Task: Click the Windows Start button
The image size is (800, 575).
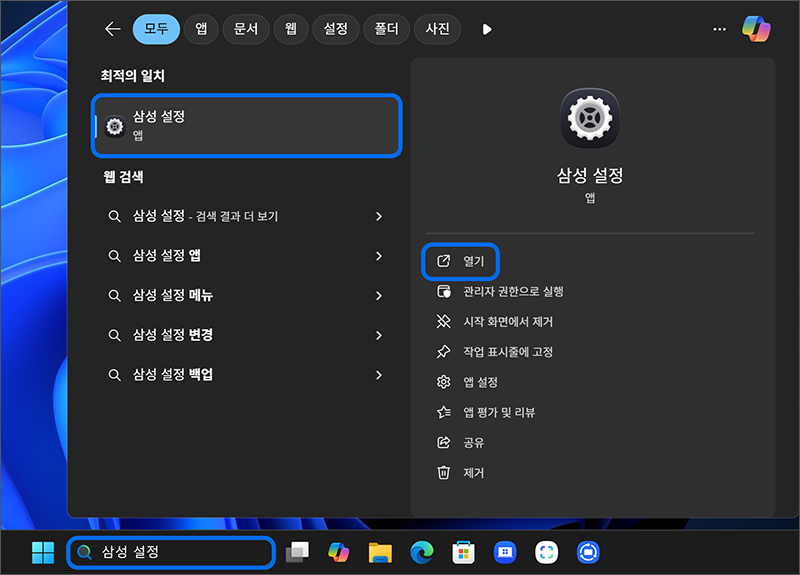Action: click(43, 553)
